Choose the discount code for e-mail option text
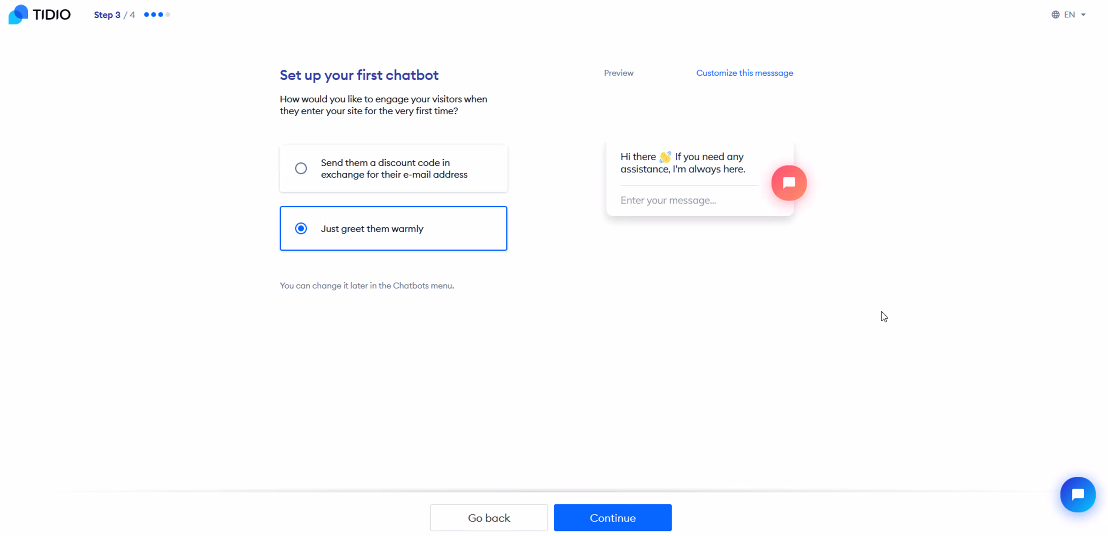Image resolution: width=1108 pixels, height=536 pixels. [x=394, y=169]
